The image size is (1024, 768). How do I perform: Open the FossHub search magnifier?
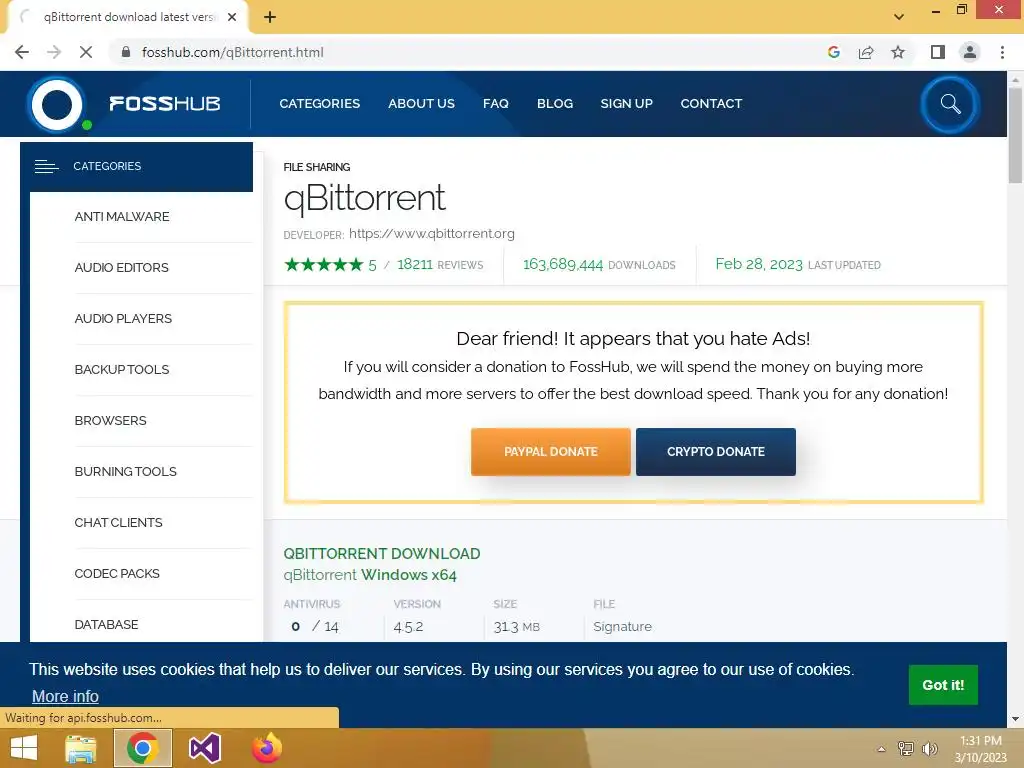point(950,104)
